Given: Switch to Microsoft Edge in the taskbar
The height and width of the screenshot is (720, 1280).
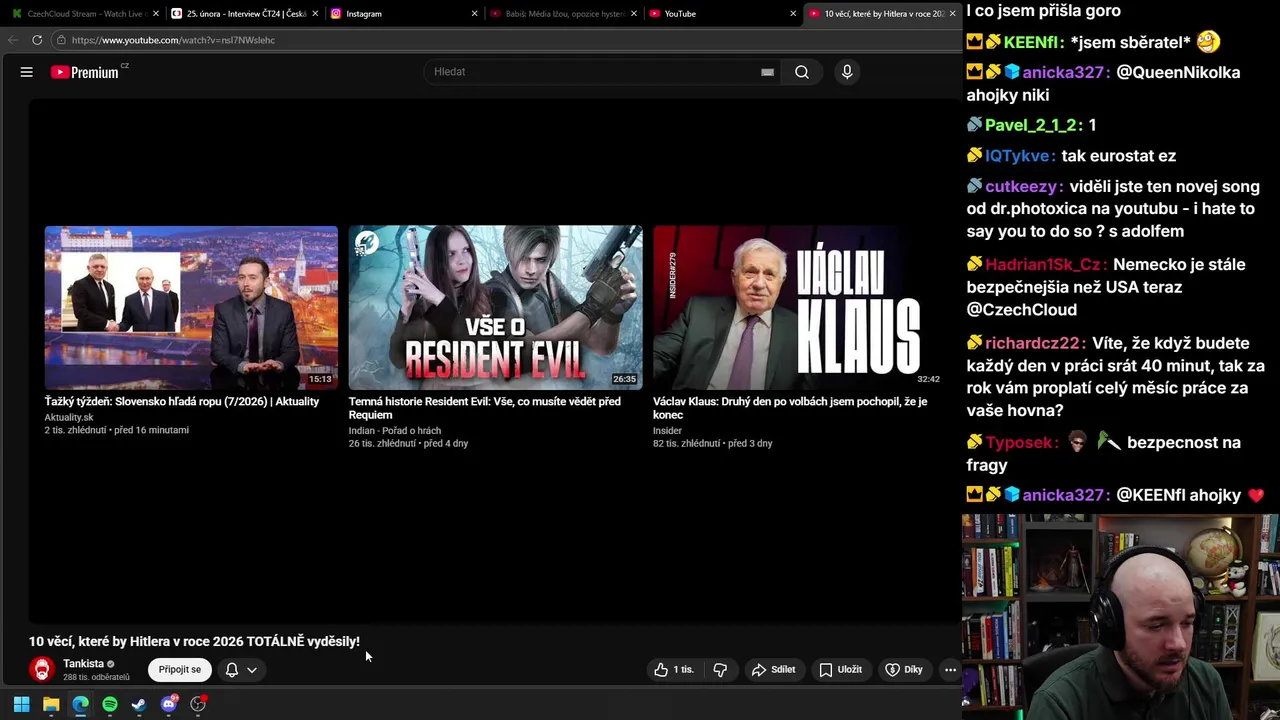Looking at the screenshot, I should tap(80, 705).
